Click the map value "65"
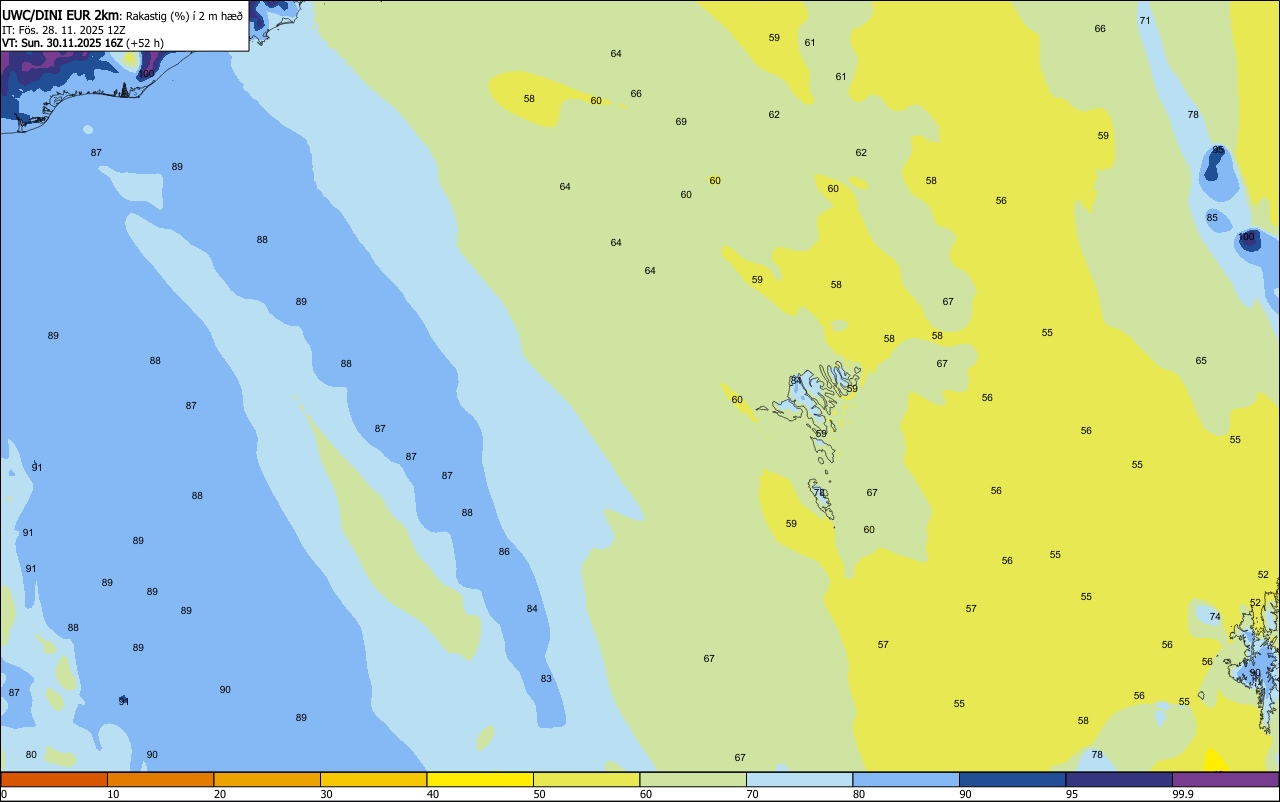 1201,360
